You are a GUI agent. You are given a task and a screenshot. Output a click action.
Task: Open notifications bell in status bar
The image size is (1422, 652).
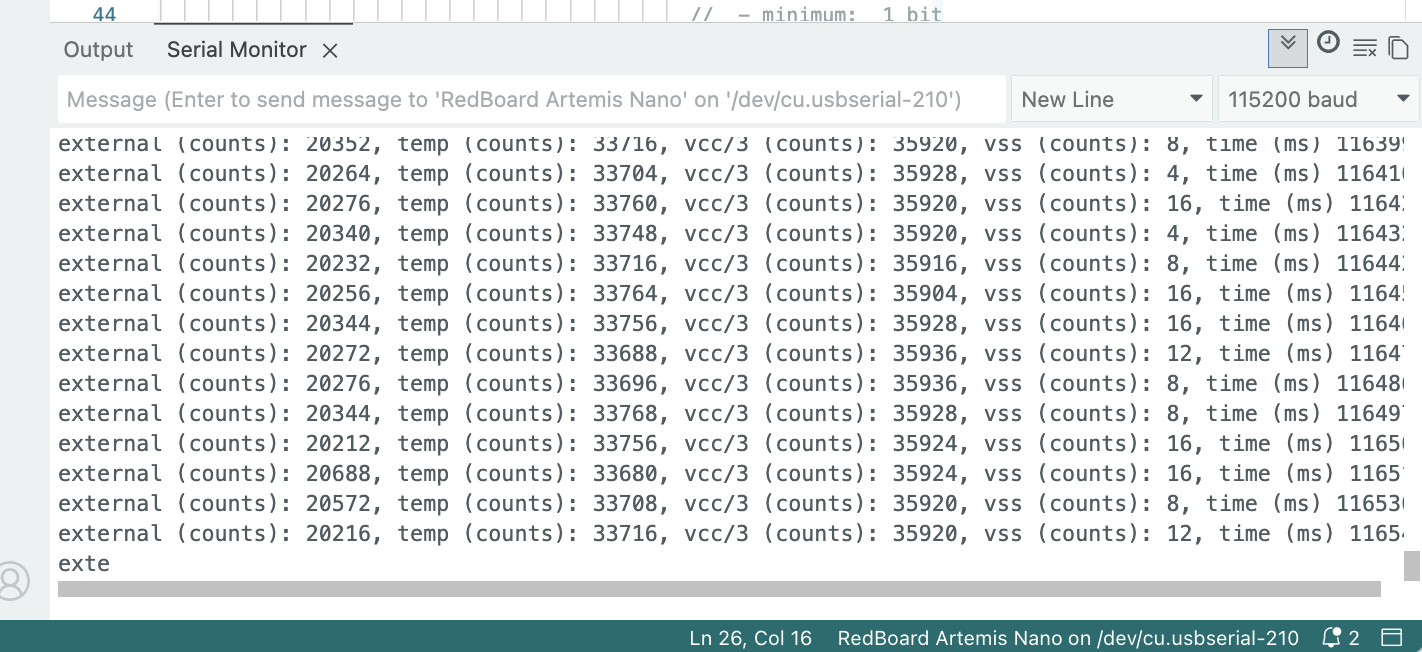click(1340, 637)
